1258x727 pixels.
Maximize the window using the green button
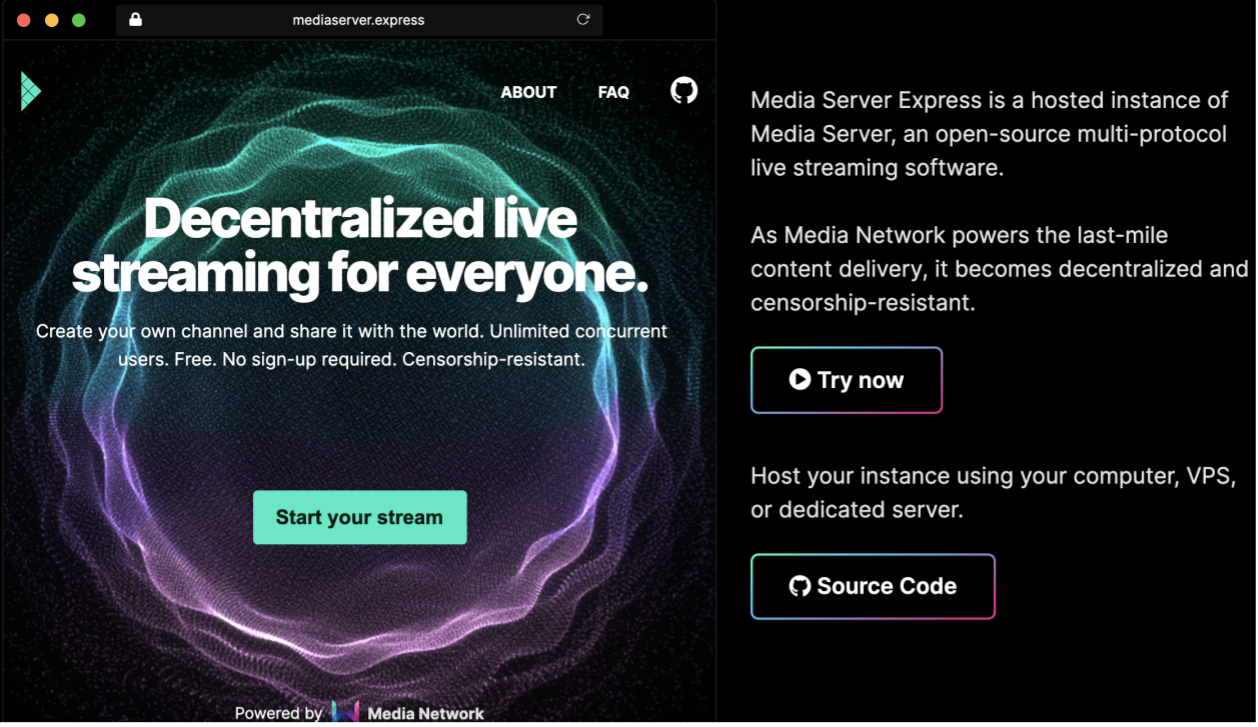click(79, 20)
